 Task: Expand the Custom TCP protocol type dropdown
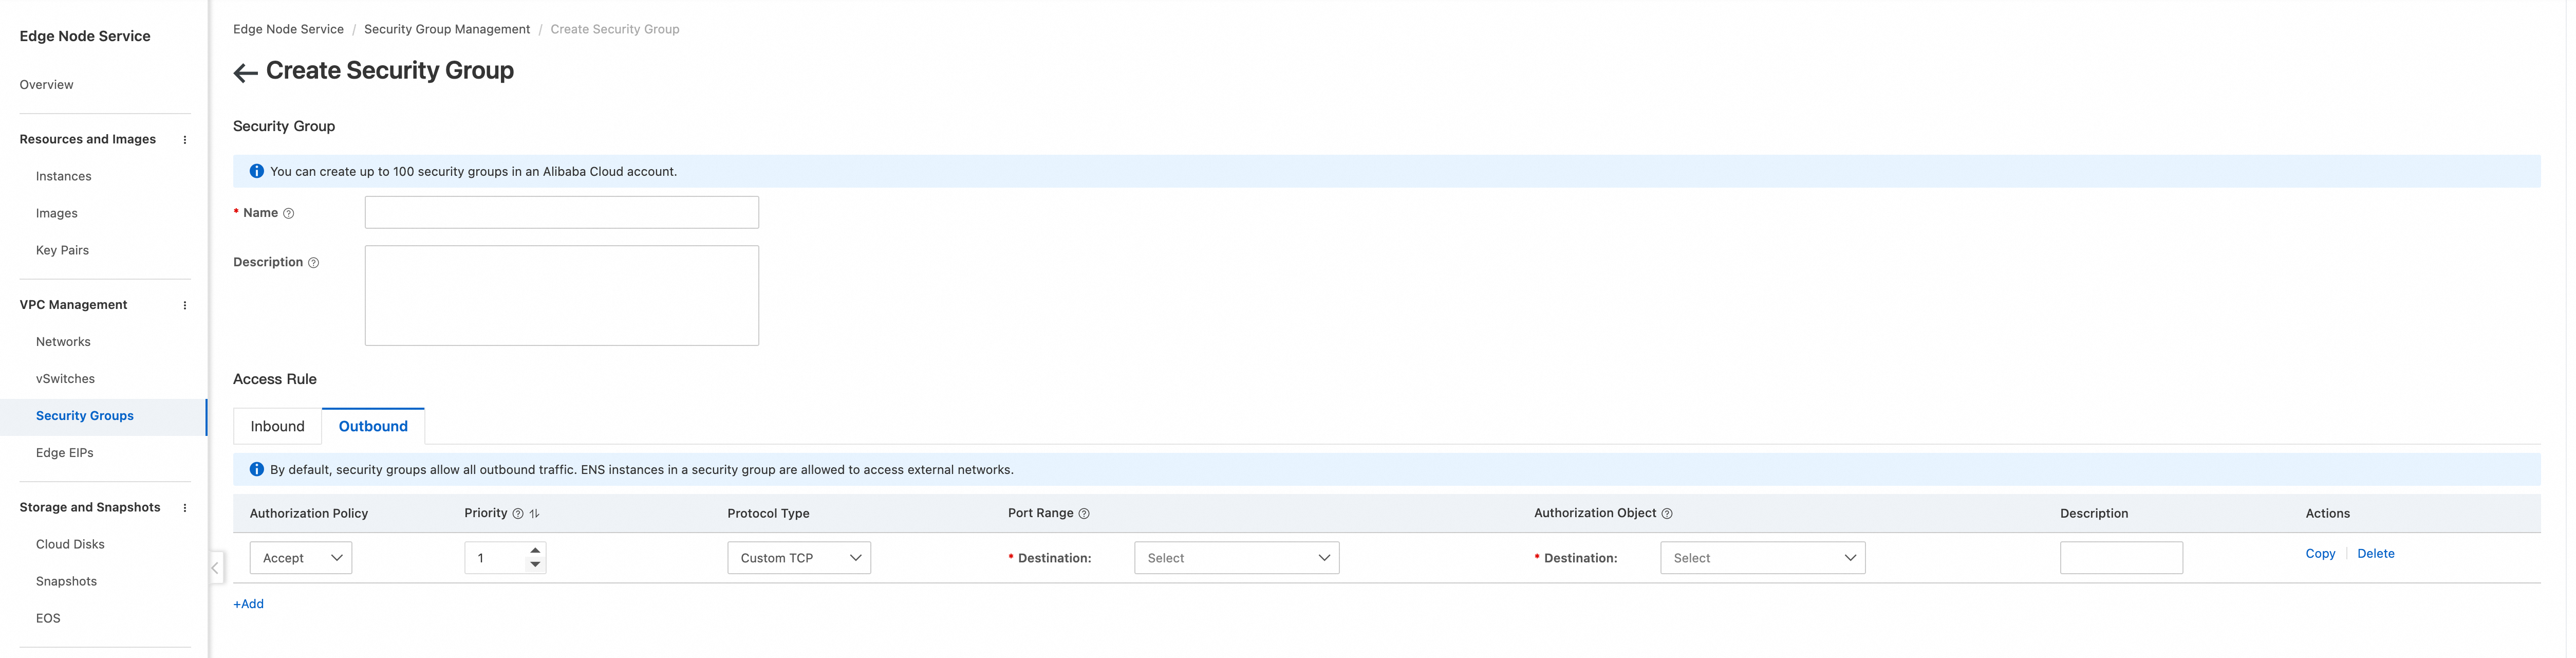pos(799,558)
